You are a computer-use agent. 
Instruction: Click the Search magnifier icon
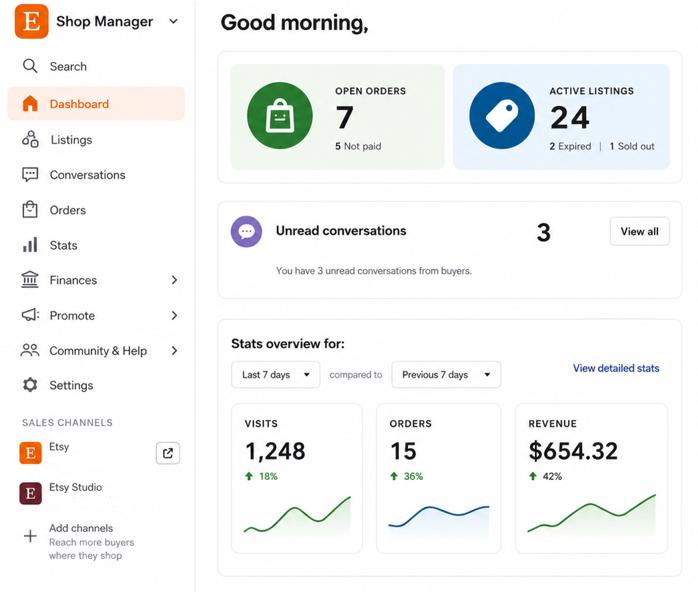pyautogui.click(x=30, y=66)
